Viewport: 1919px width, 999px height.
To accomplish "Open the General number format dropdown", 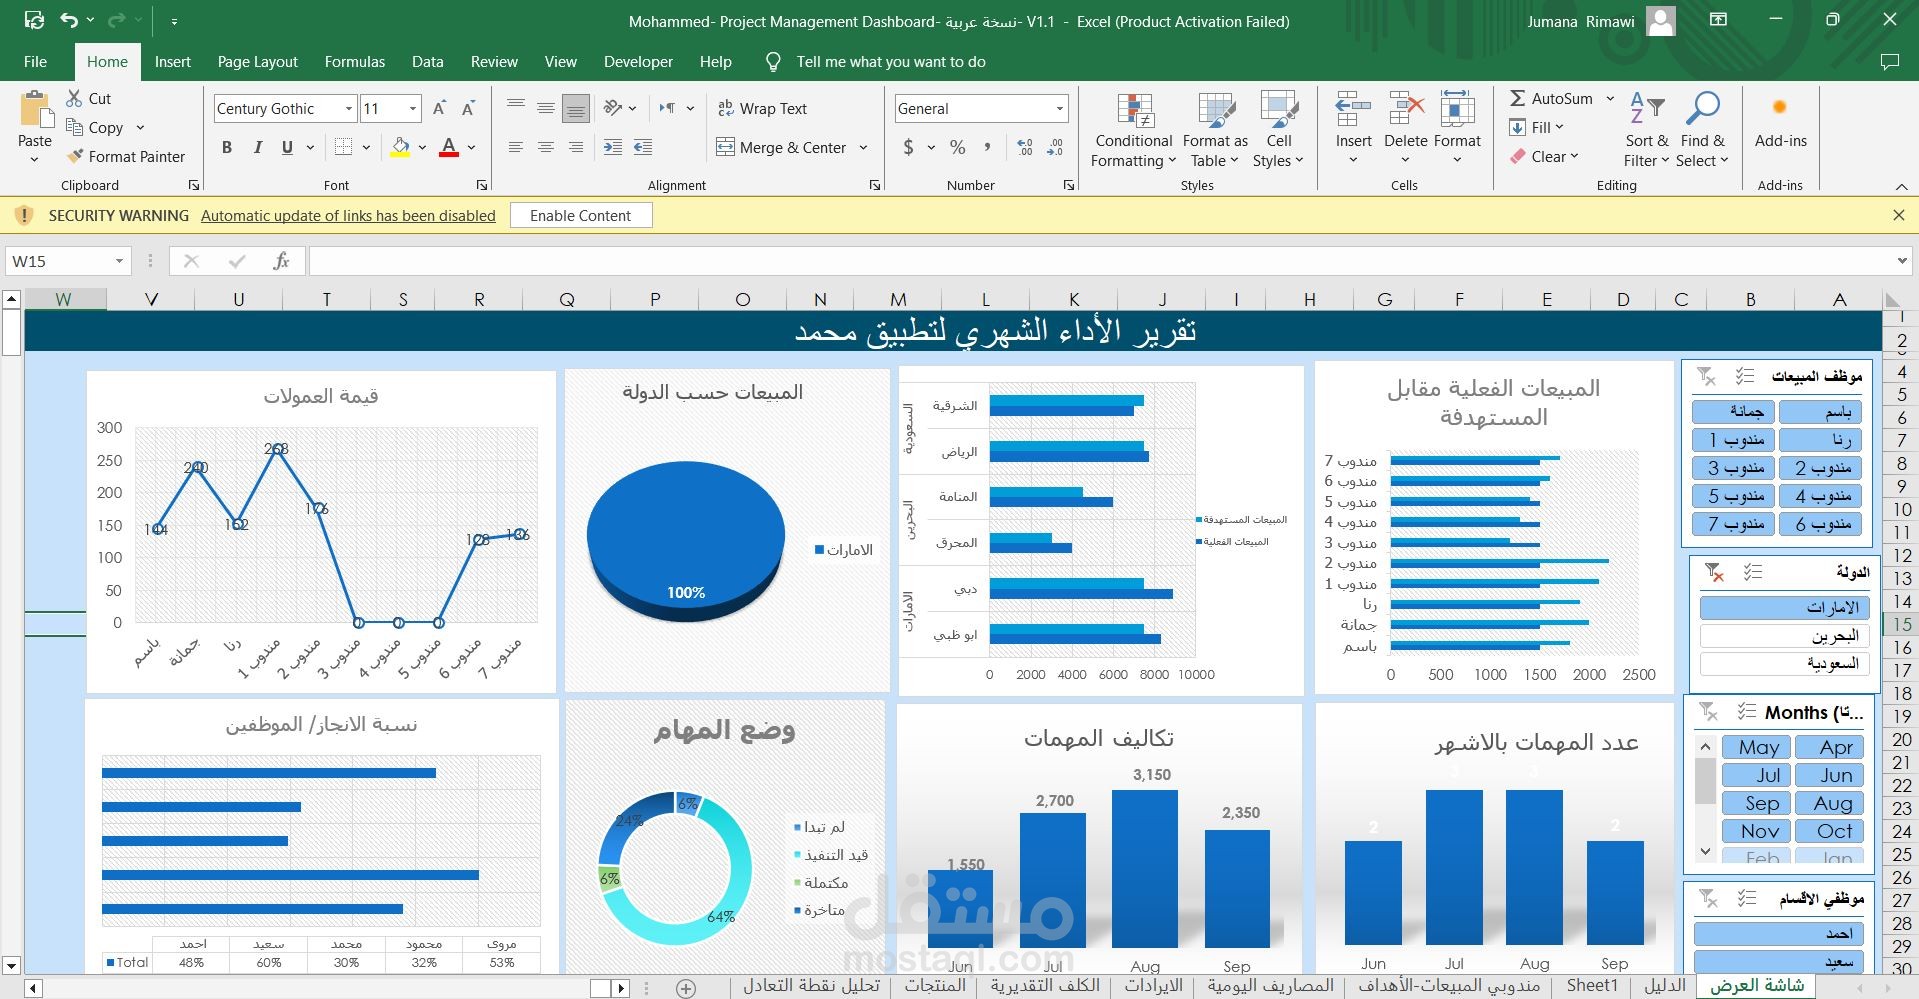I will [1060, 108].
